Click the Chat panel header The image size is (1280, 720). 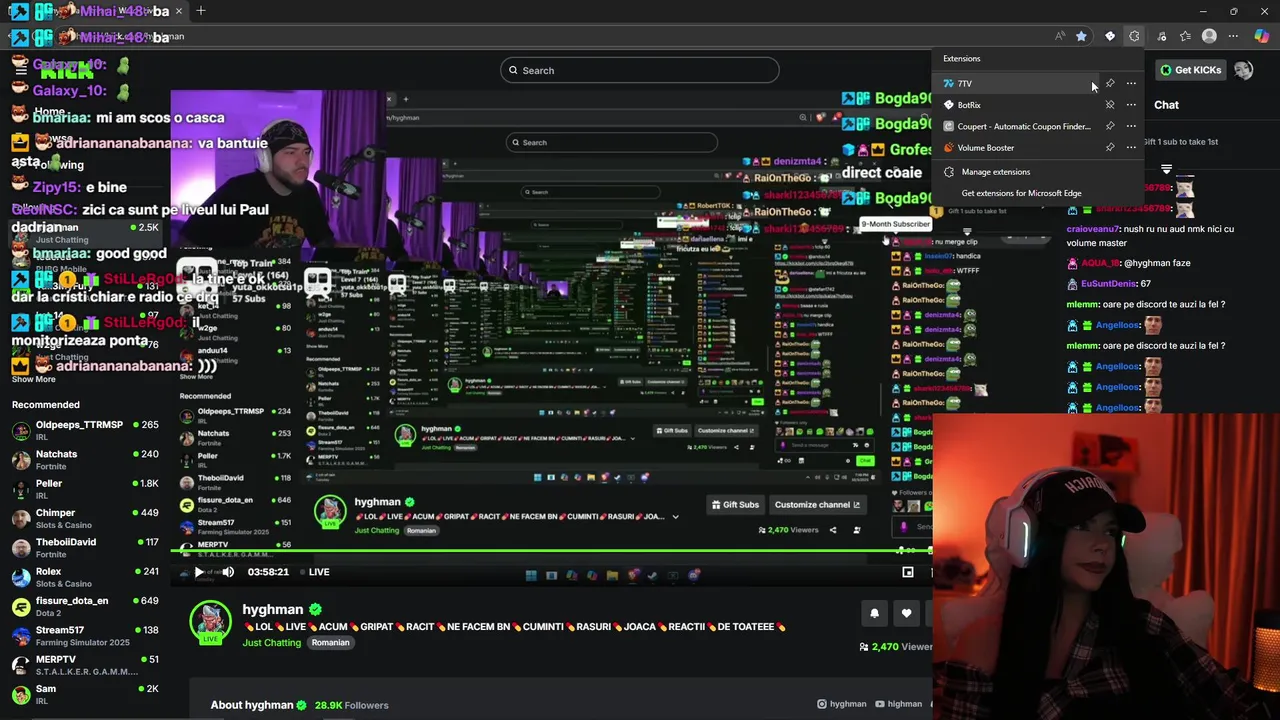(x=1166, y=105)
